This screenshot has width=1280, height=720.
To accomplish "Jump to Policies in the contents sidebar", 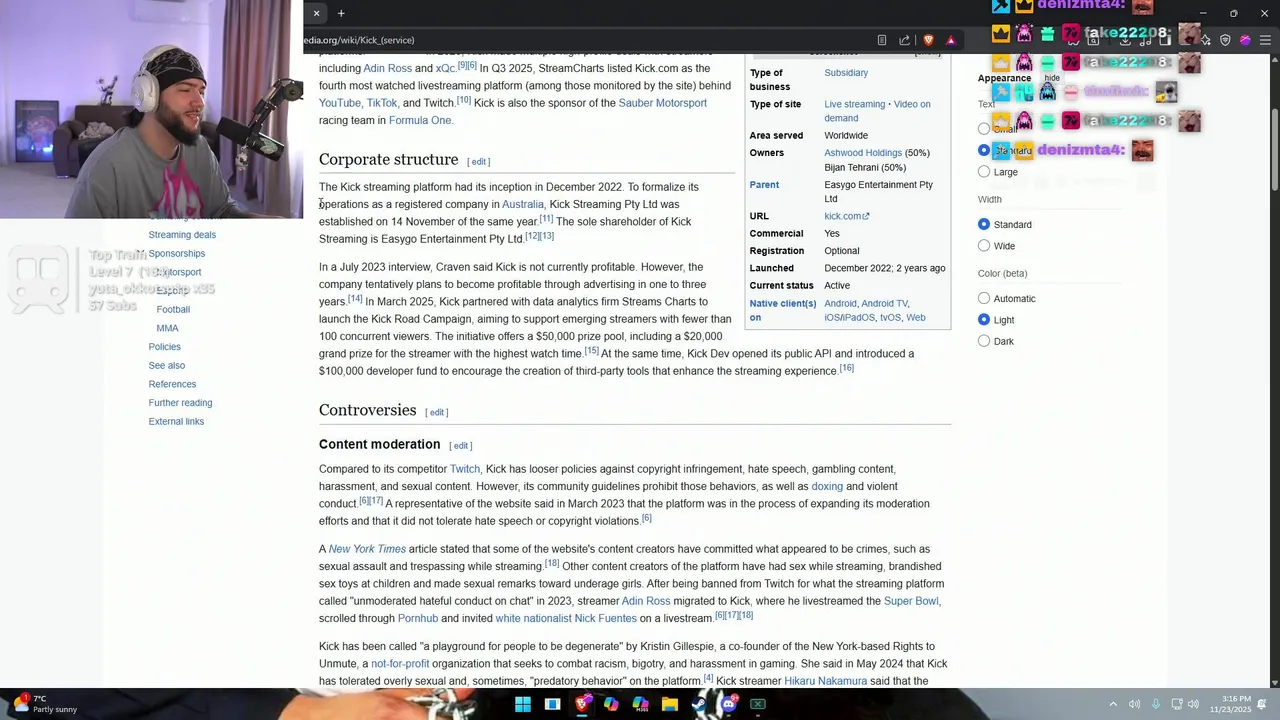I will point(165,346).
